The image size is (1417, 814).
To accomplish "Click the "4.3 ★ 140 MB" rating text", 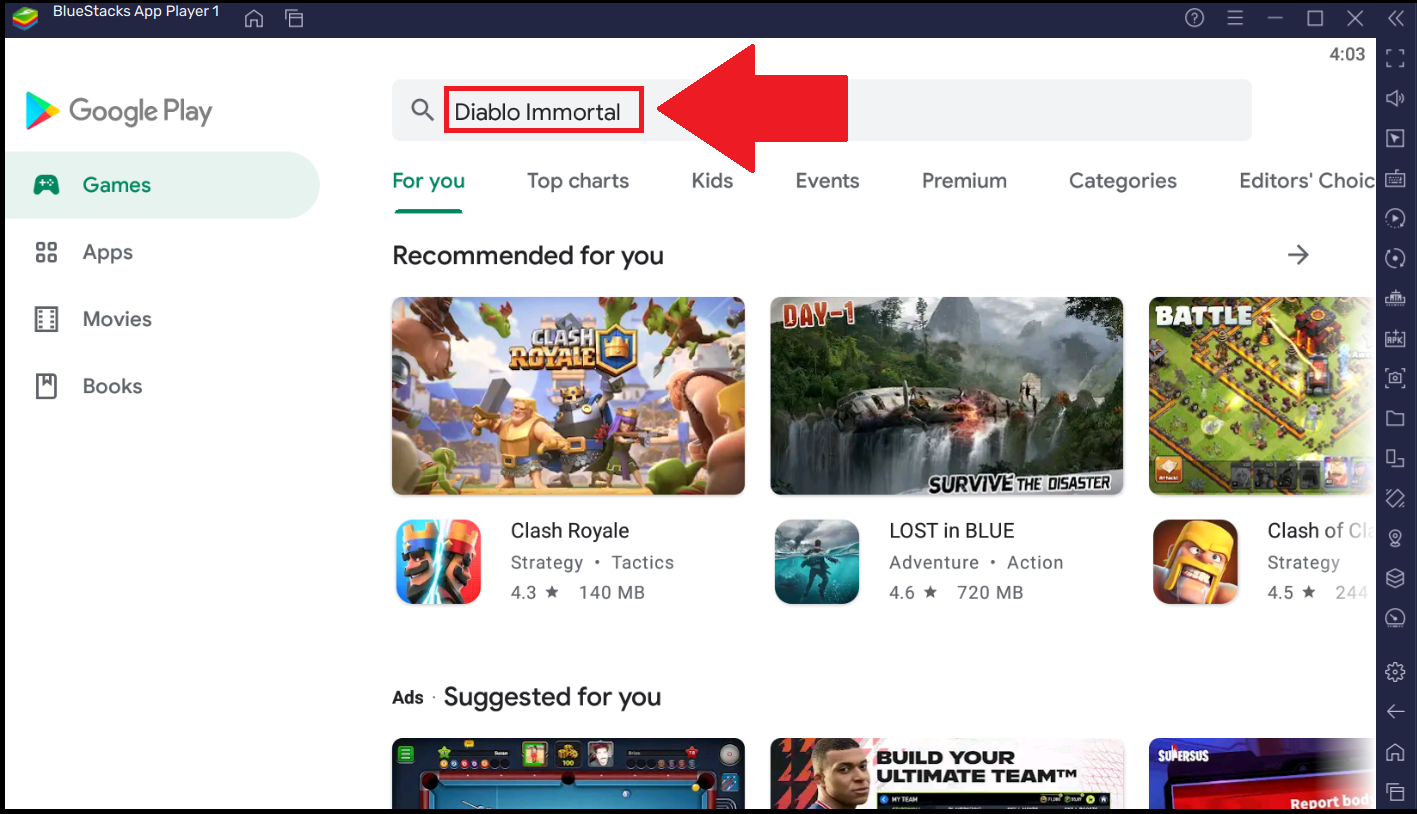I will click(578, 592).
